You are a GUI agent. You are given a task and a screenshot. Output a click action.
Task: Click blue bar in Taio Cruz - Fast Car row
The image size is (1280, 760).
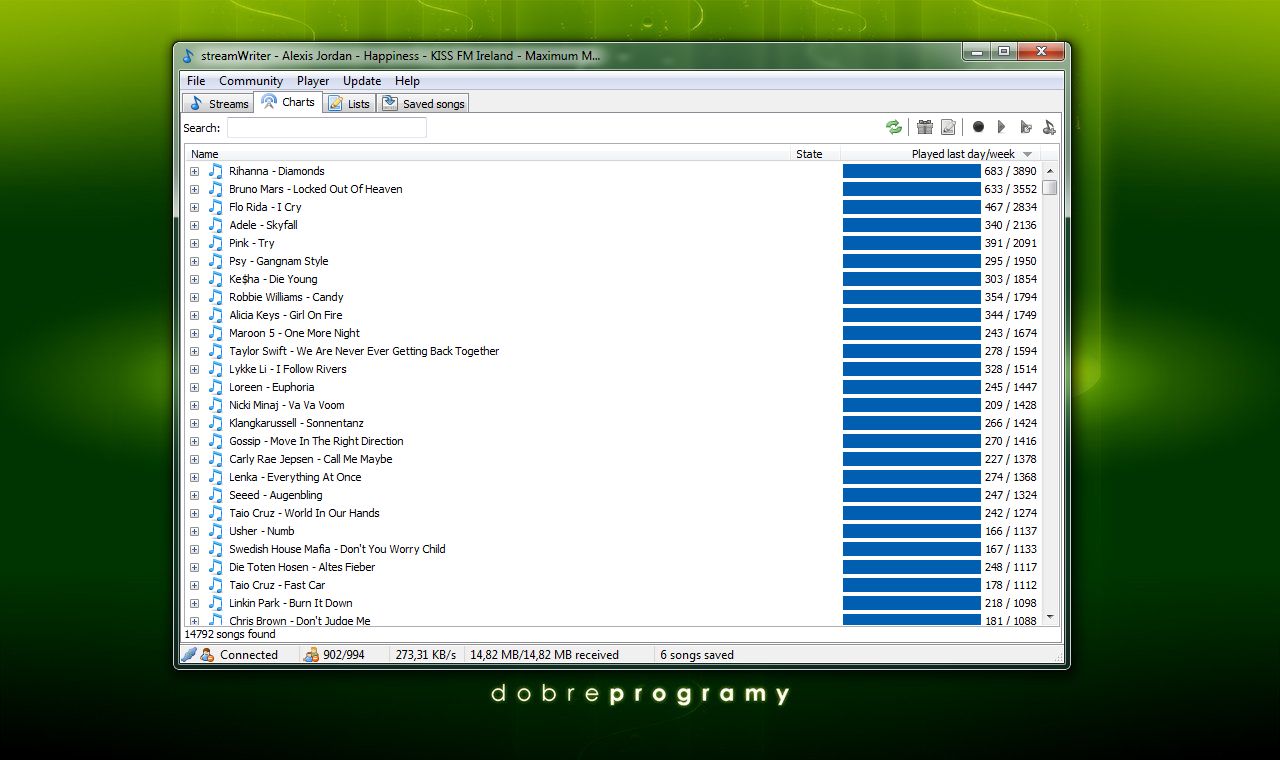pyautogui.click(x=912, y=585)
